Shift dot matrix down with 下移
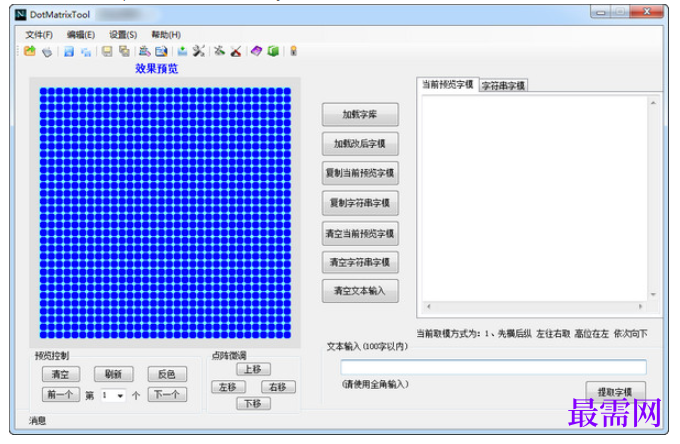This screenshot has height=444, width=680. point(253,404)
